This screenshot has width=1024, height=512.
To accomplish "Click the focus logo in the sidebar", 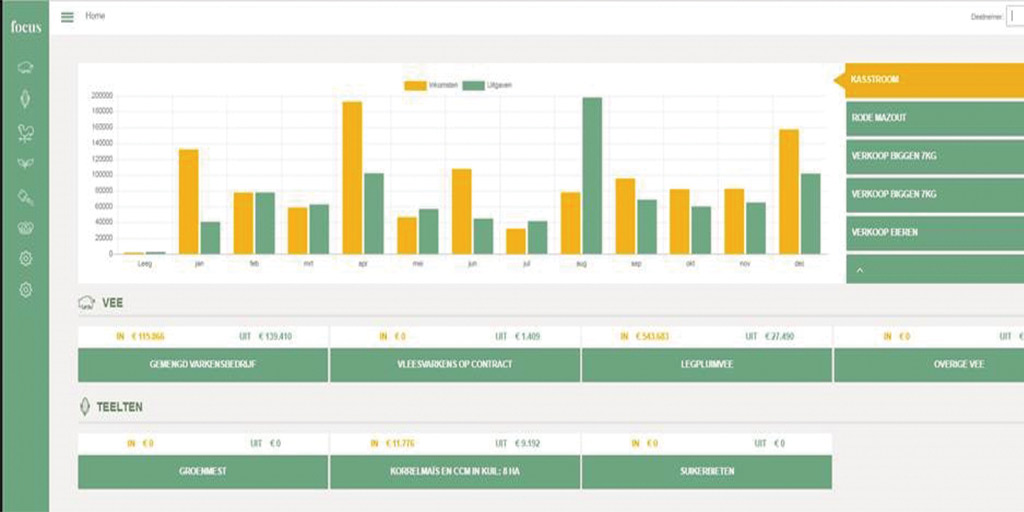I will point(26,27).
